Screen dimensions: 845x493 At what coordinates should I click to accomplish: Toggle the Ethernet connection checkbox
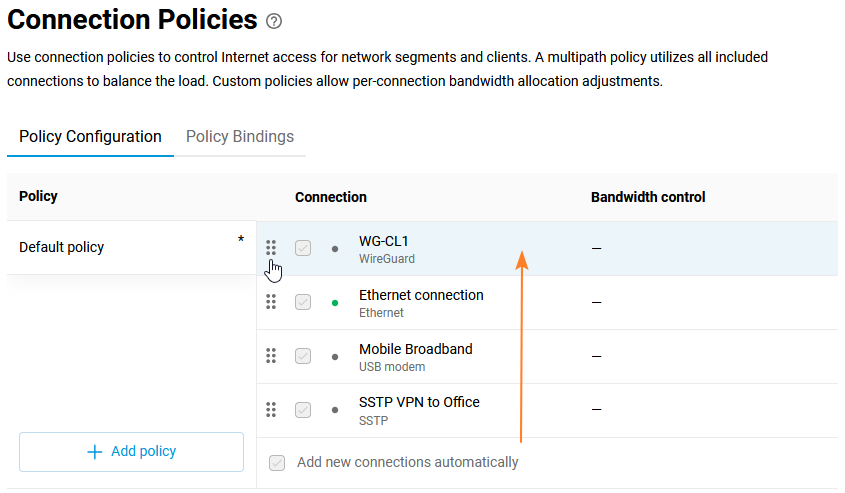pyautogui.click(x=303, y=302)
